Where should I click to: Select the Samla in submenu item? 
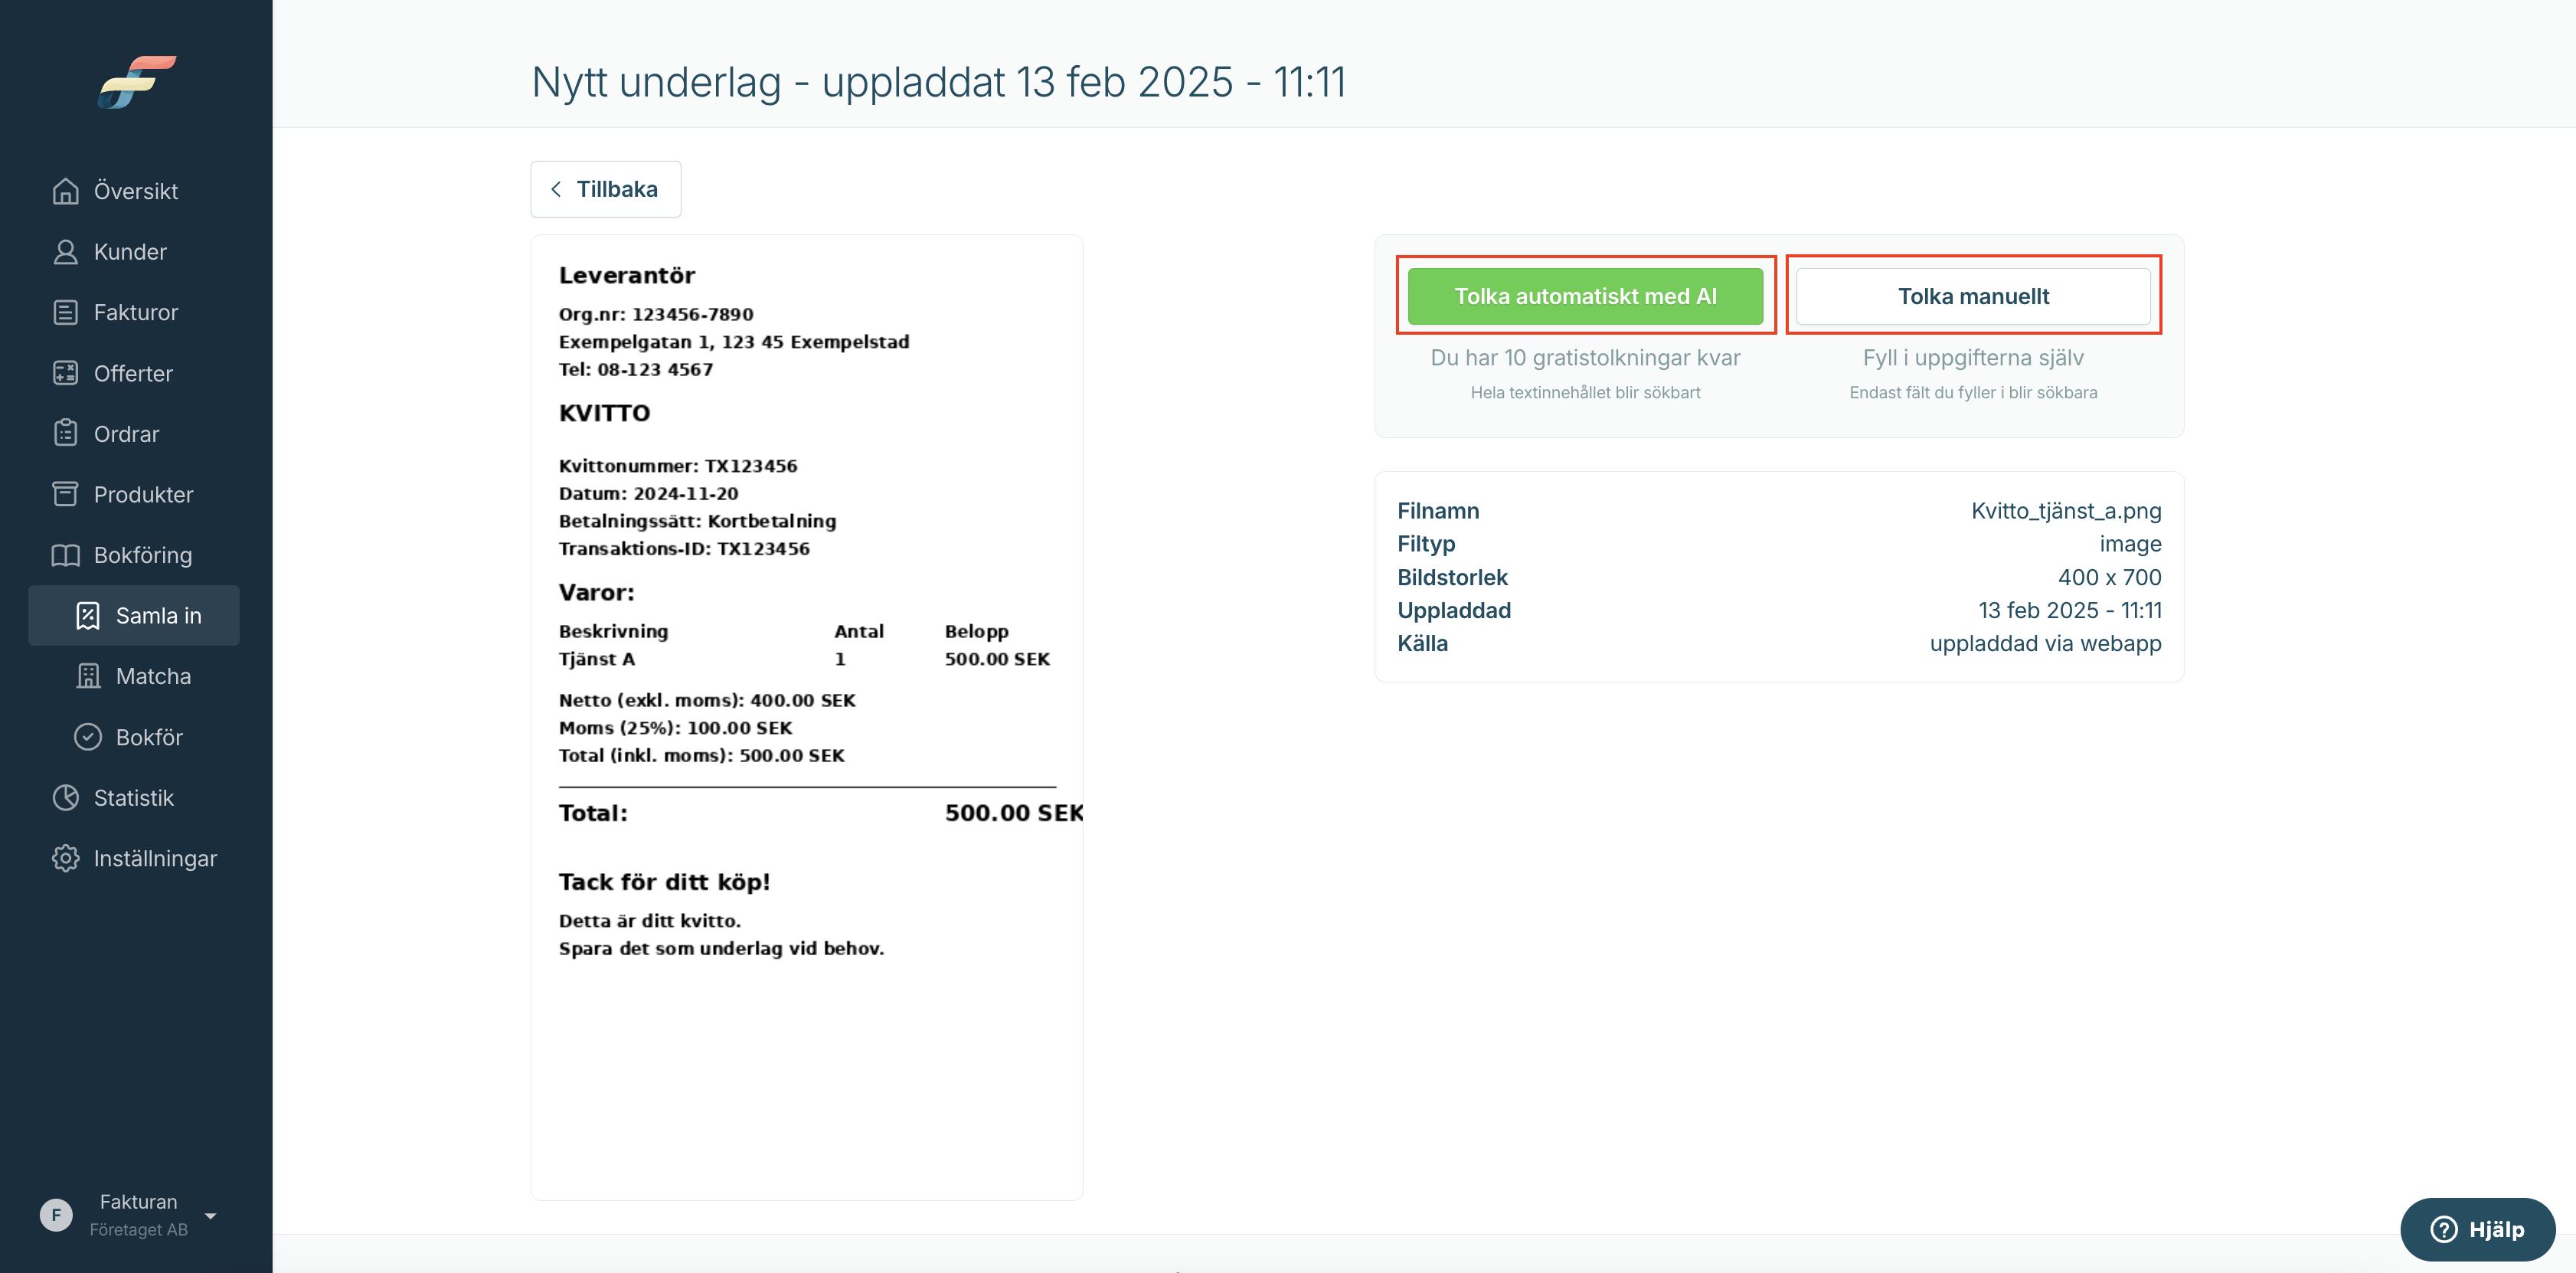(x=134, y=616)
